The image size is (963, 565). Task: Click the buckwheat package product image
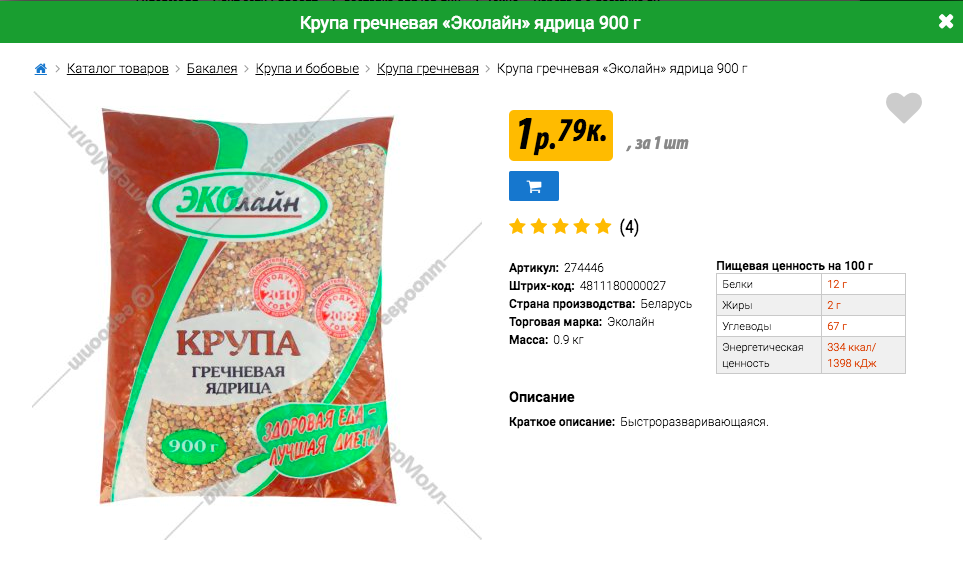(x=248, y=306)
